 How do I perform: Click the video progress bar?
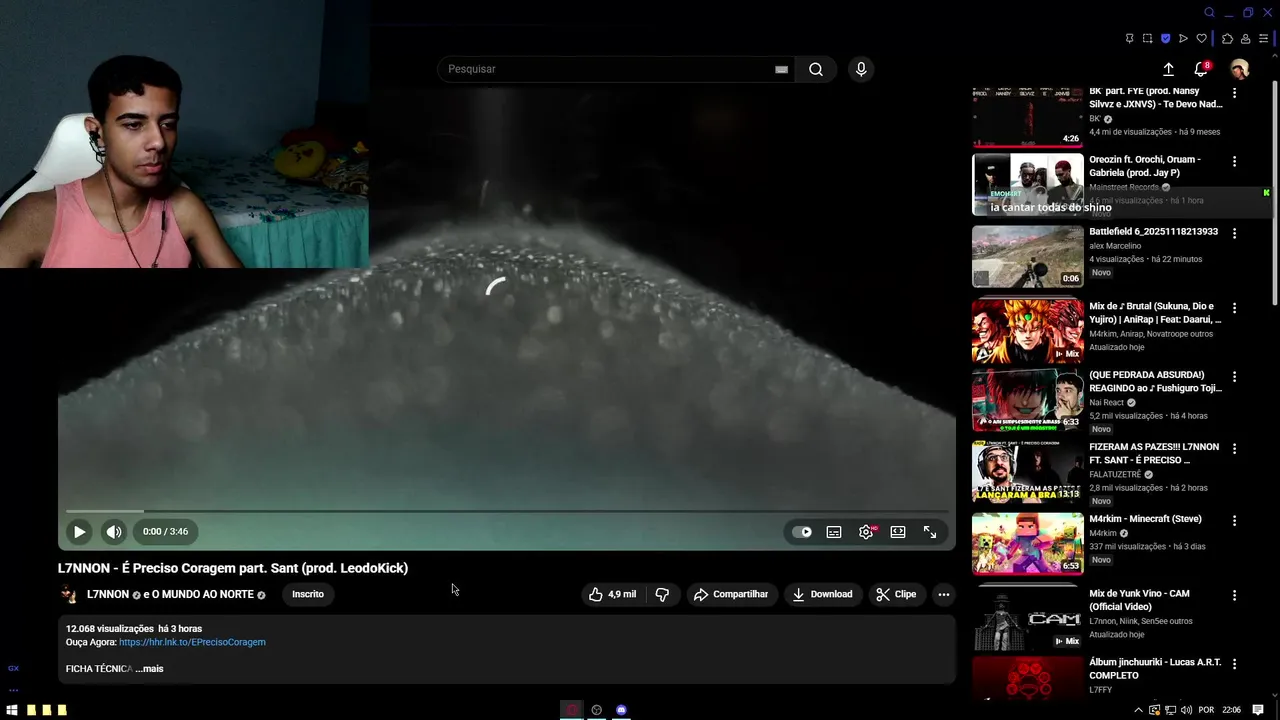tap(506, 511)
